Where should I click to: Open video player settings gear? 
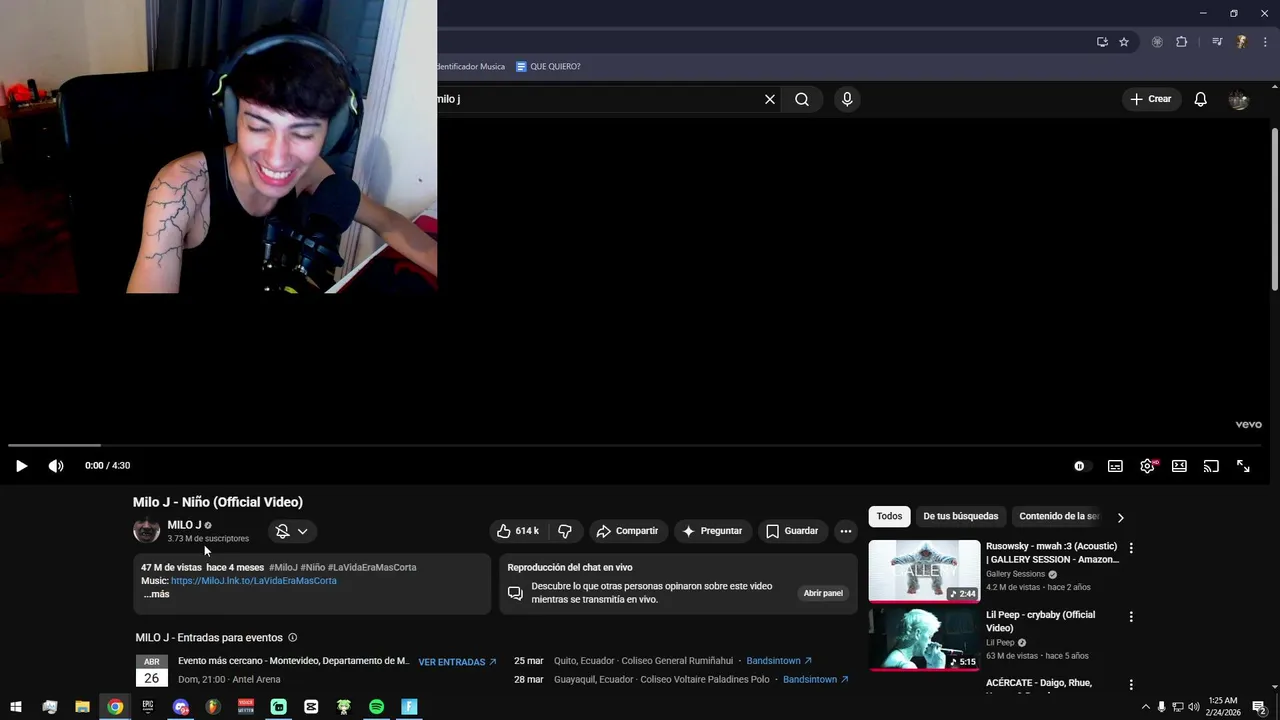[1148, 466]
